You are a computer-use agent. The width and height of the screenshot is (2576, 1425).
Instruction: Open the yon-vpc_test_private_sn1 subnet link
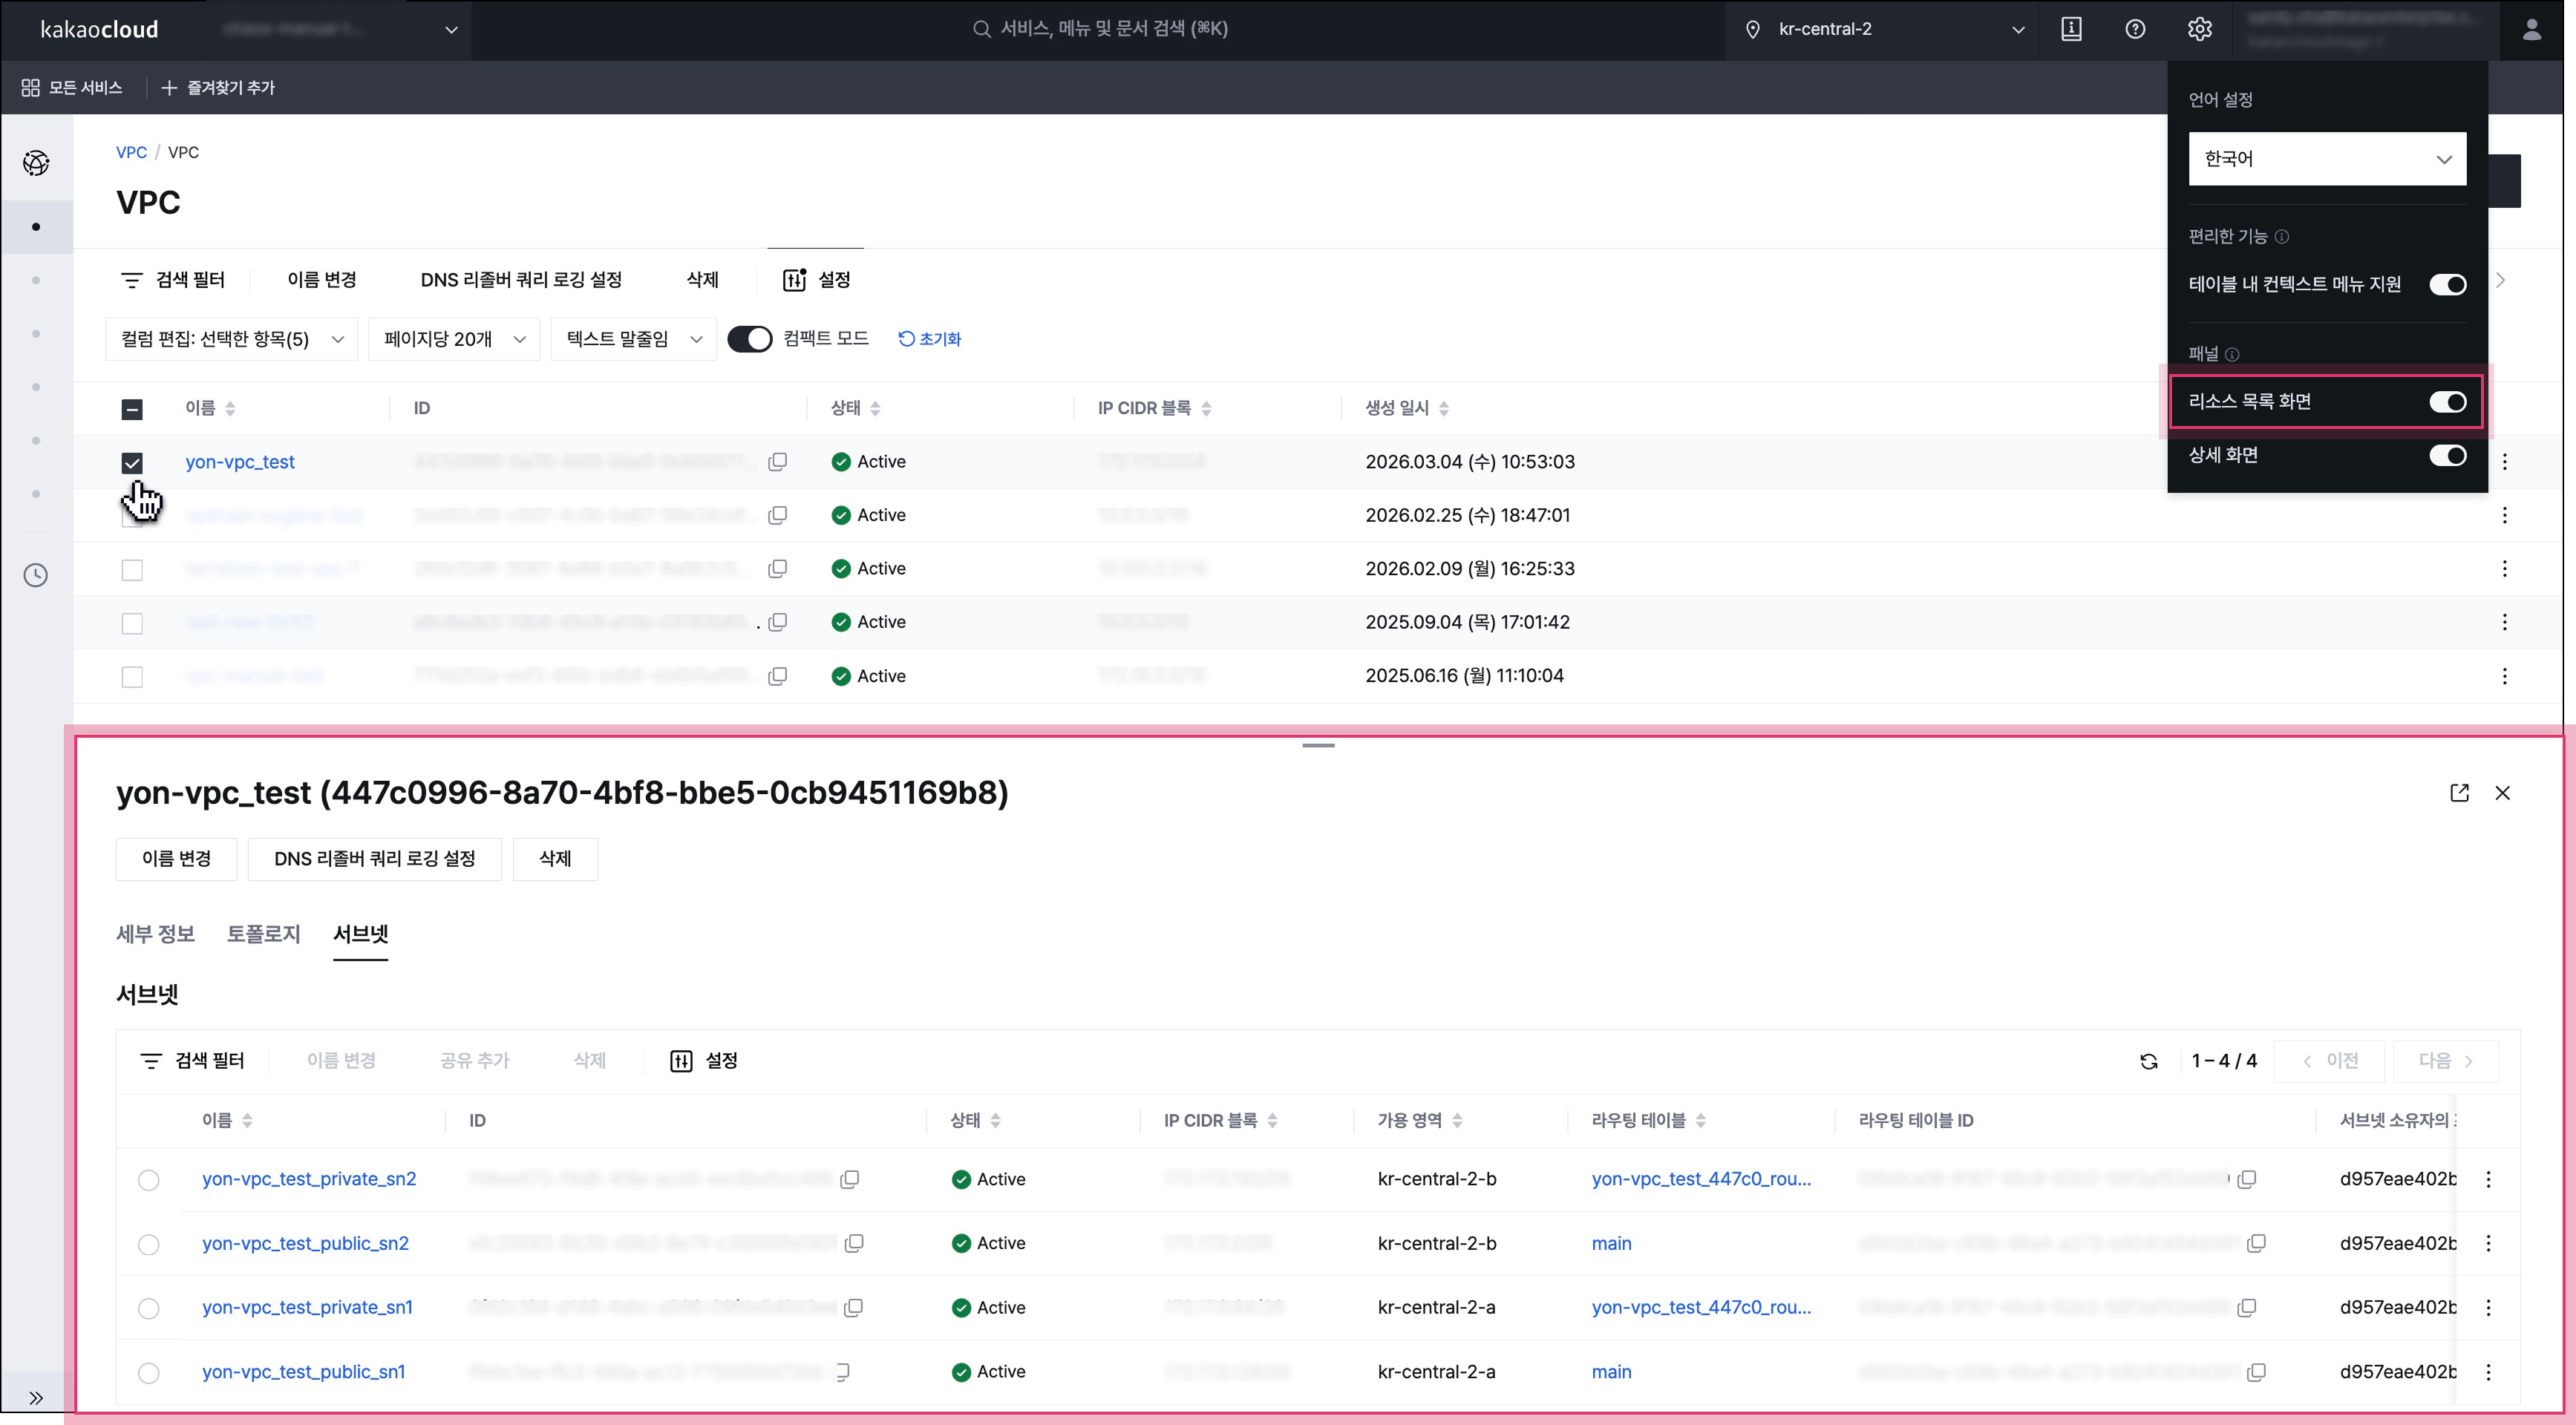(307, 1307)
